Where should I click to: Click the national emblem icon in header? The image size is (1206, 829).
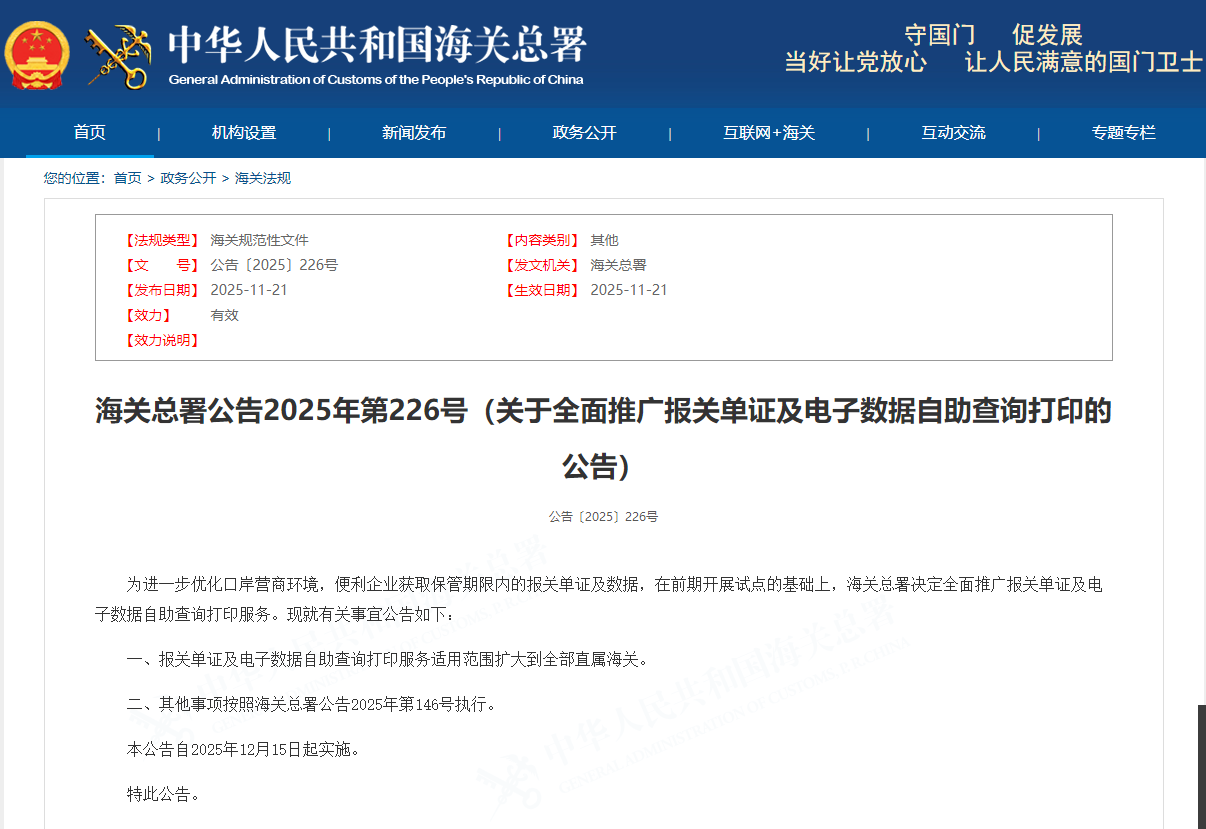pos(37,54)
